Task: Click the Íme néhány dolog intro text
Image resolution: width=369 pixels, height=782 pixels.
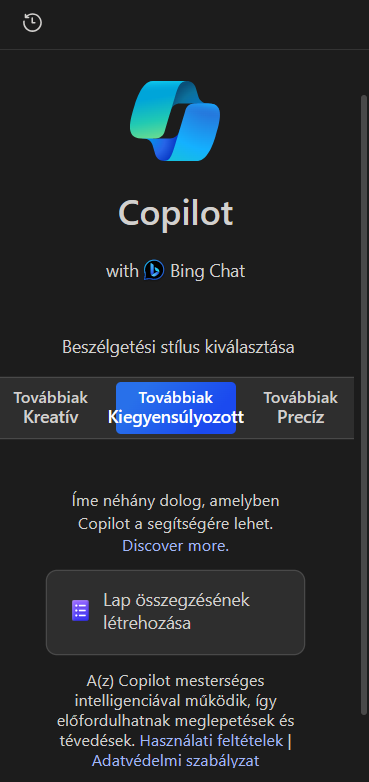Action: point(176,513)
